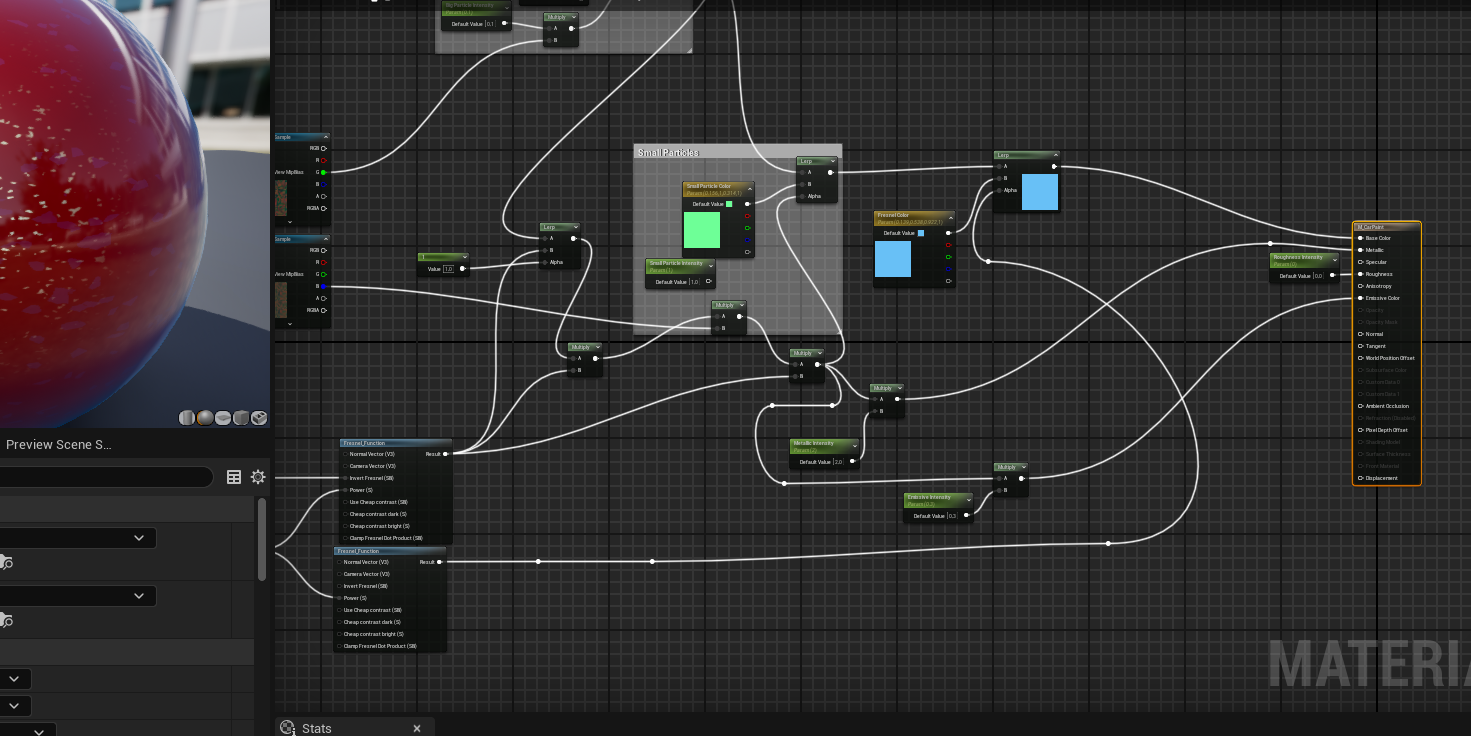Click the Emissive Intensity default value field
Viewport: 1471px width, 736px height.
(951, 516)
